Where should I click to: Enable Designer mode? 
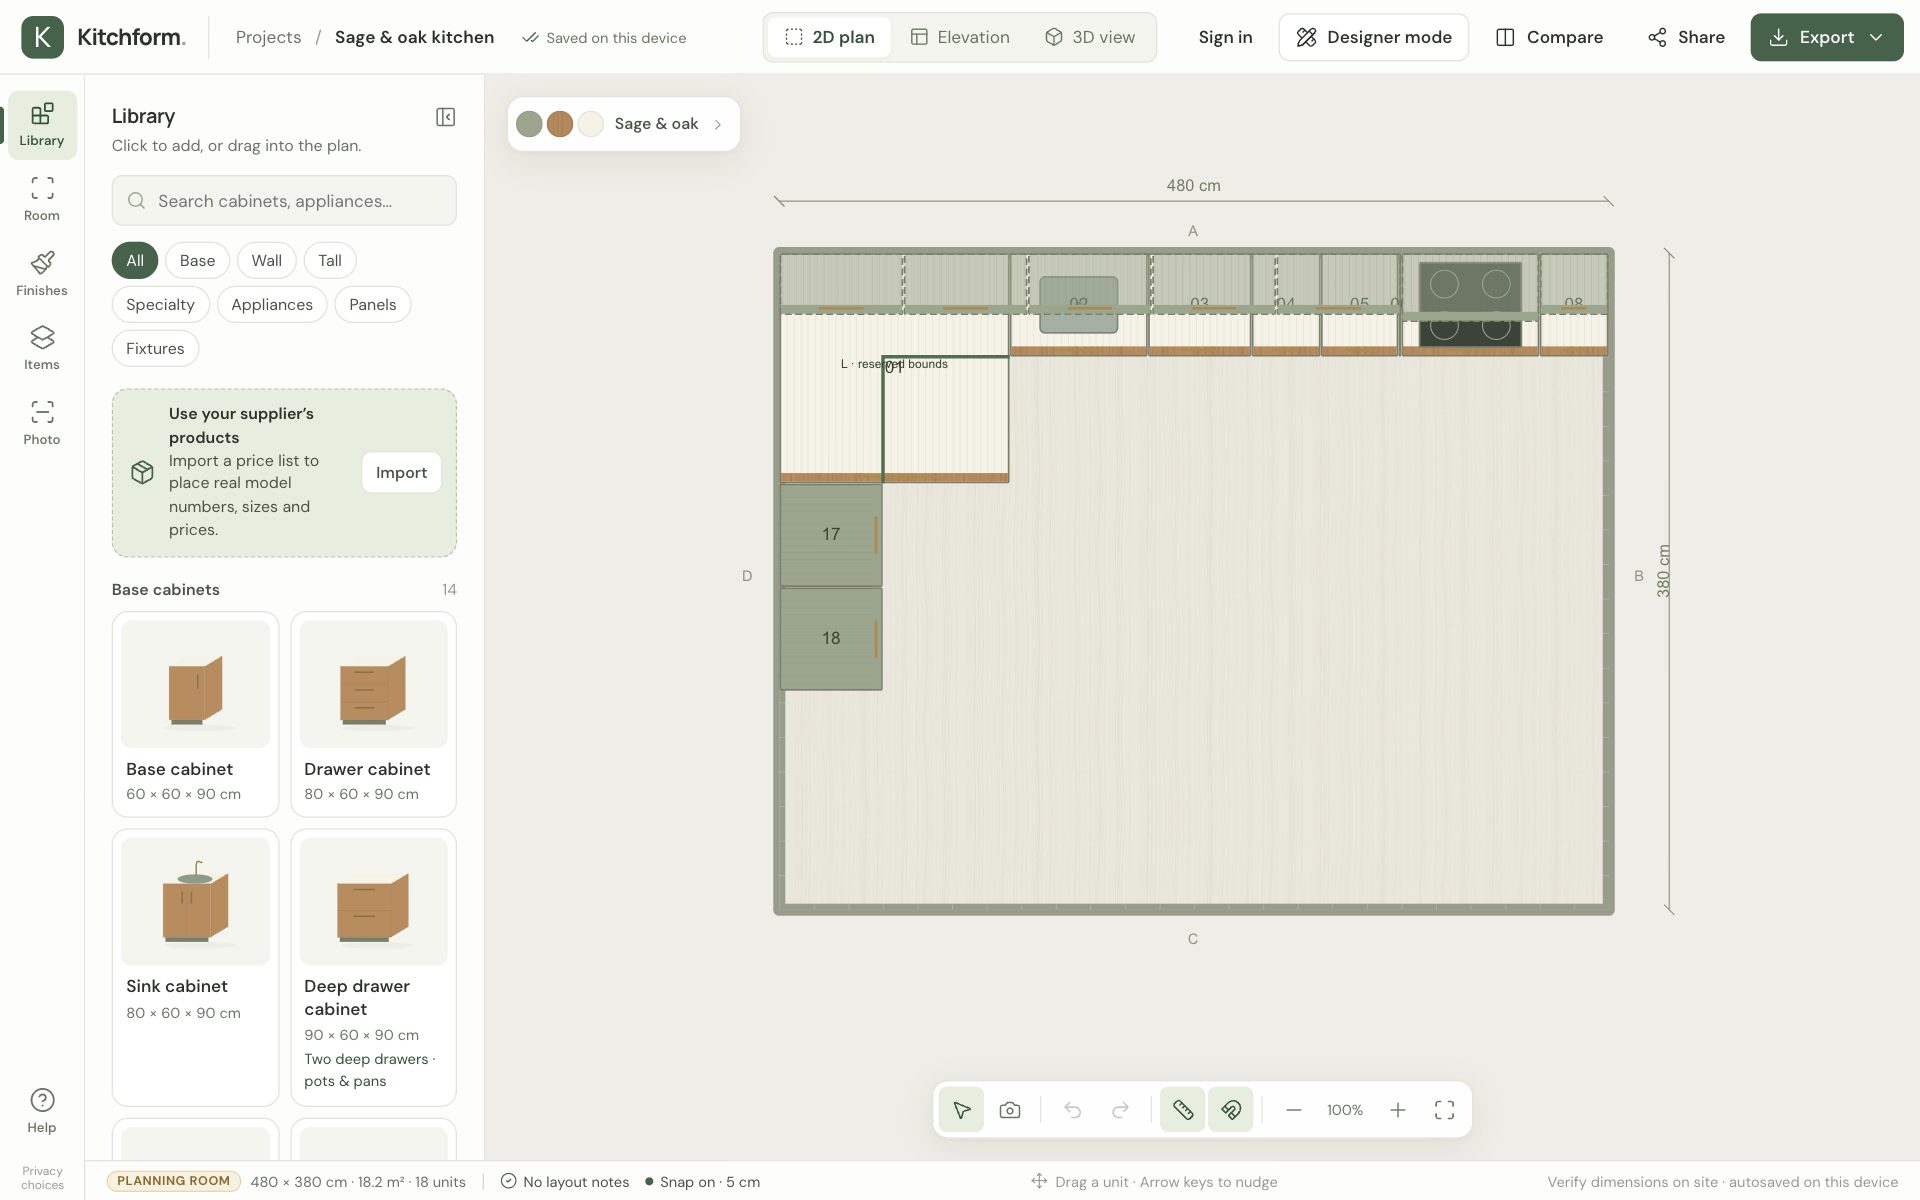point(1373,37)
